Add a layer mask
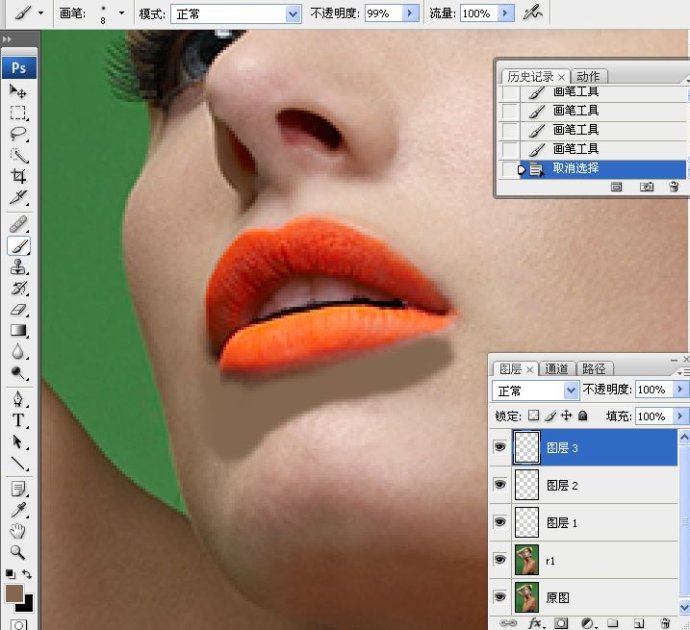690x630 pixels. click(561, 623)
